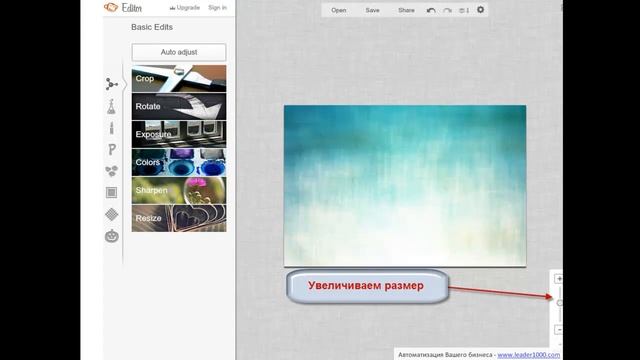Open the Effects flask icon

[111, 106]
